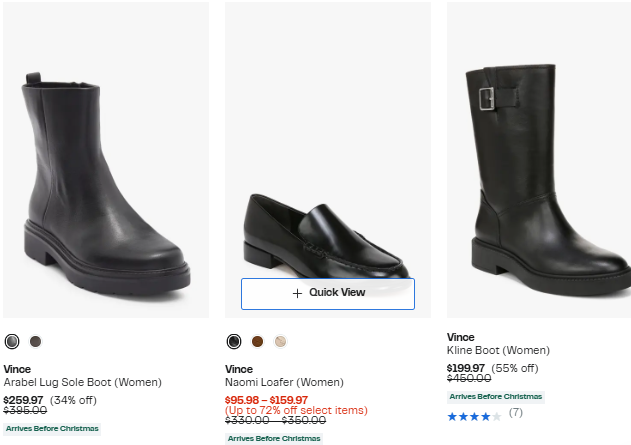The height and width of the screenshot is (445, 631).
Task: Pick the brown Naomi Loafer color swatch
Action: coord(257,341)
